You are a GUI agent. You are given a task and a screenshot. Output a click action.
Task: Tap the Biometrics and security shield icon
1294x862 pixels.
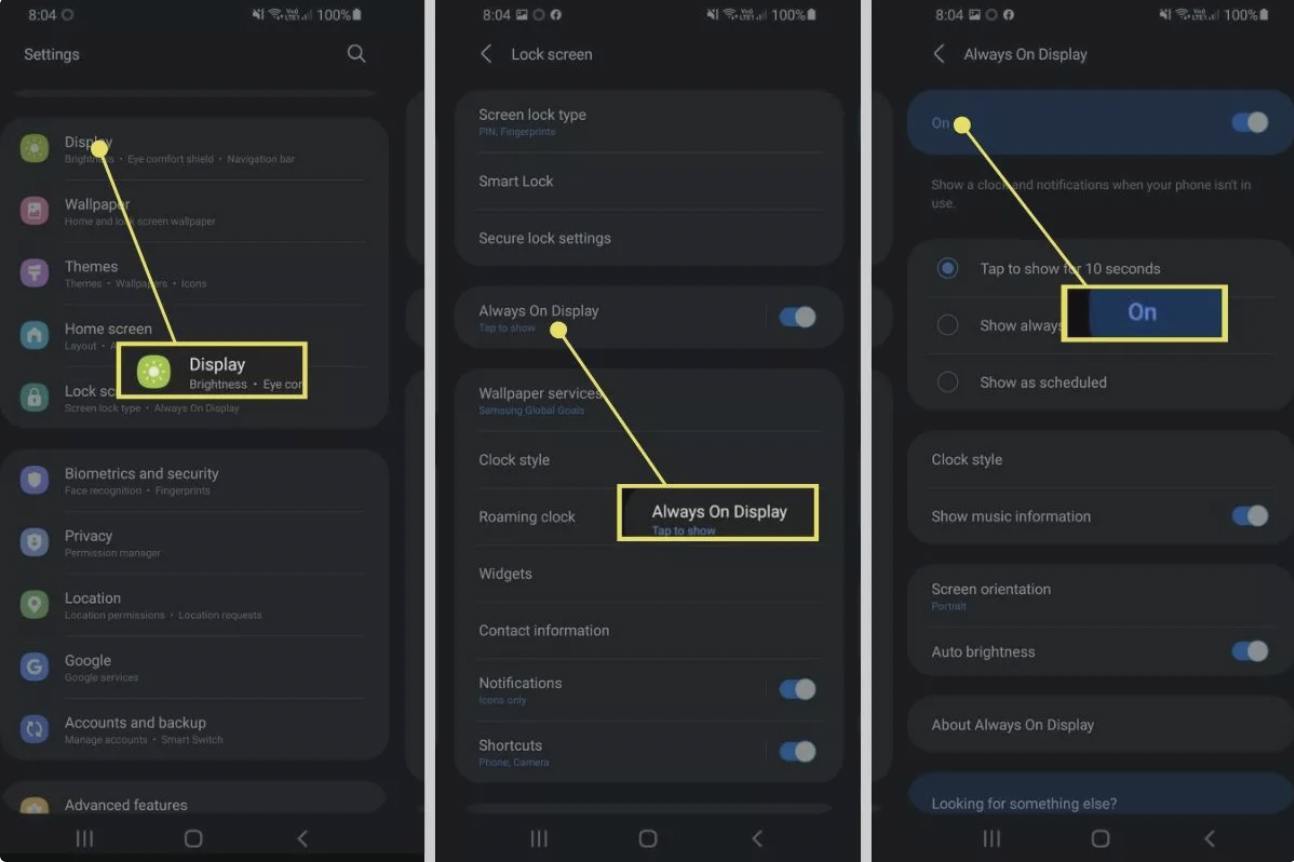(35, 481)
